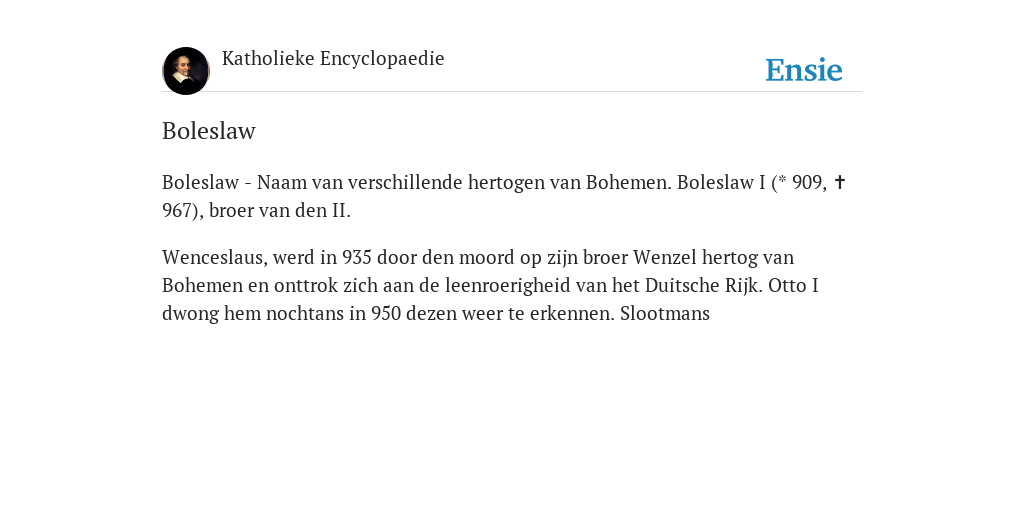Click the horizontal divider below the header
Viewport: 1024px width, 512px height.
click(x=512, y=91)
